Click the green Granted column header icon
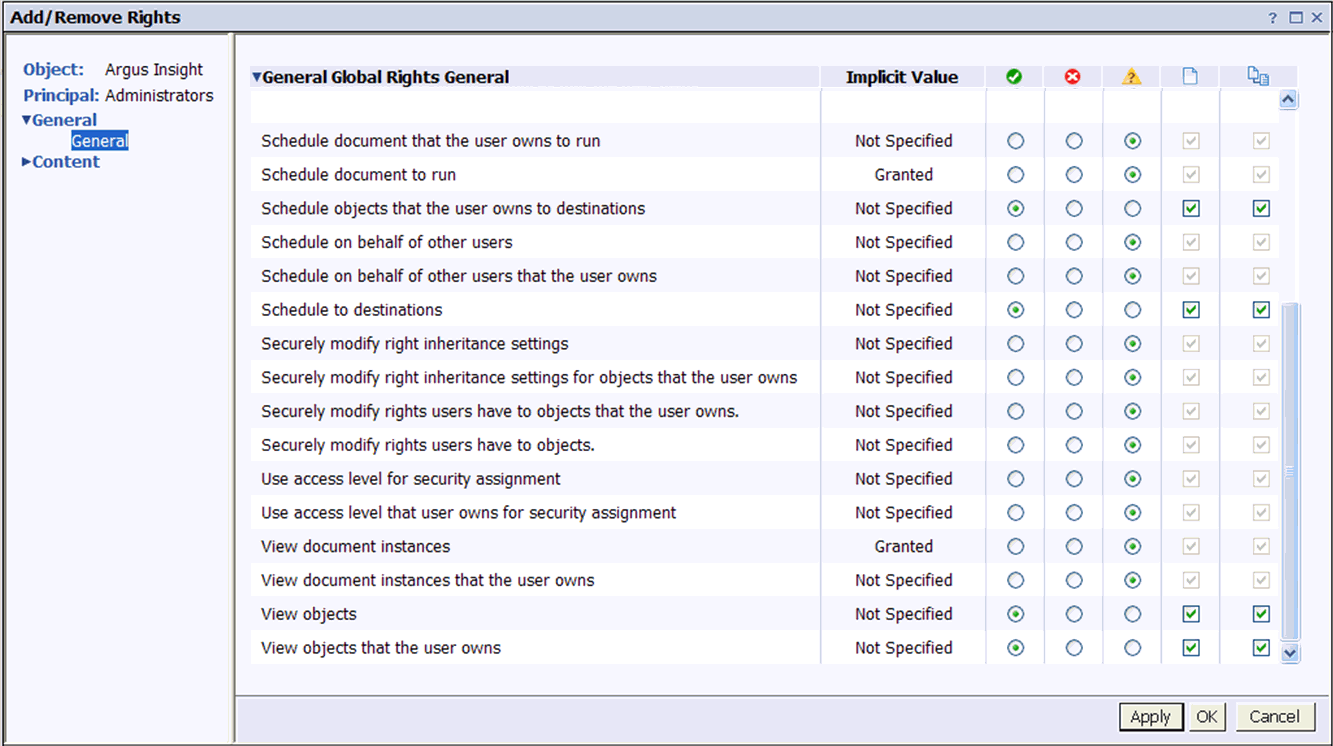Image resolution: width=1333 pixels, height=746 pixels. click(x=1015, y=77)
